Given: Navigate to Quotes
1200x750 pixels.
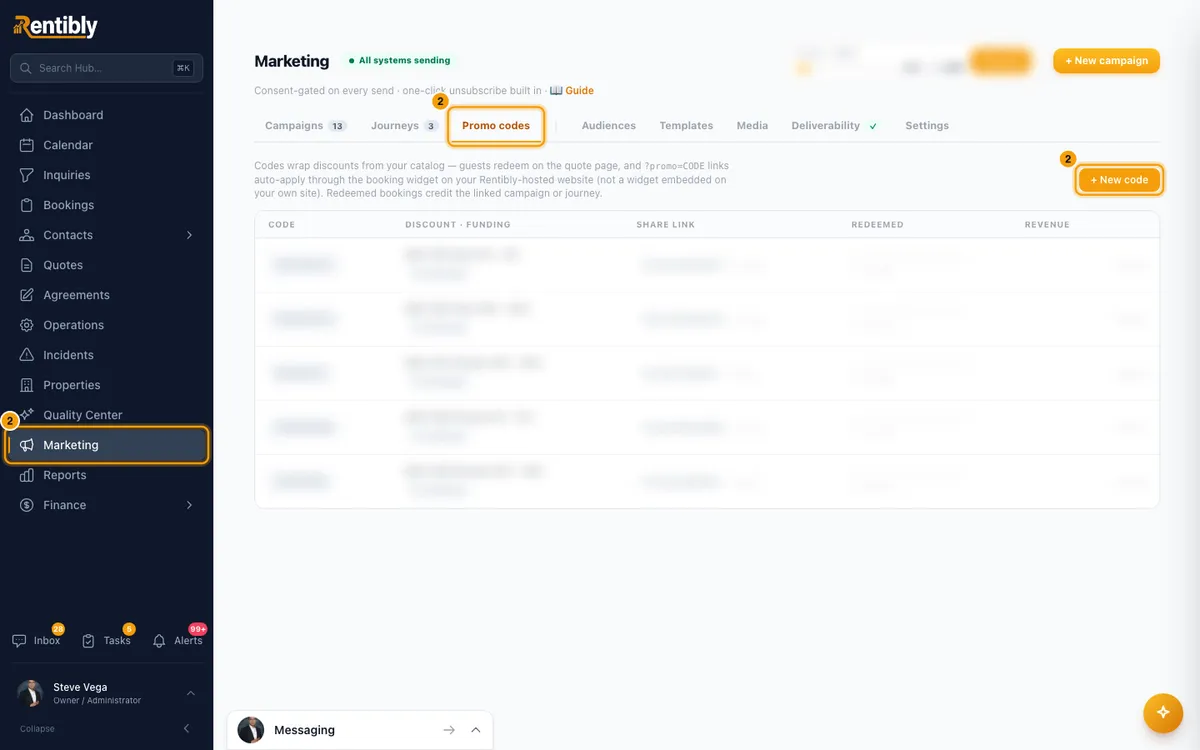Looking at the screenshot, I should point(106,265).
